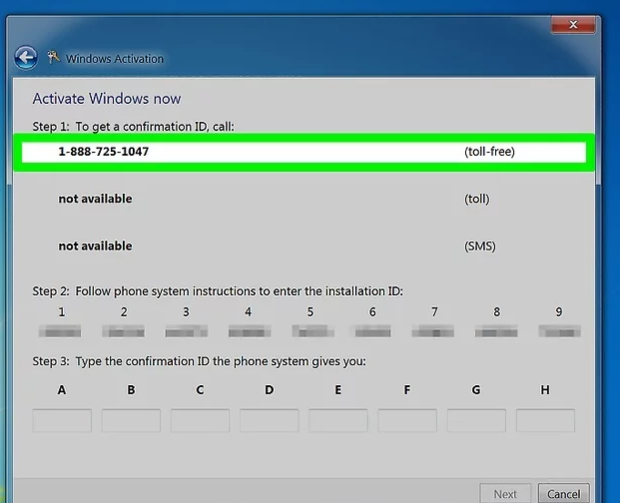Focus confirmation ID field E
This screenshot has height=503, width=620.
(x=338, y=420)
